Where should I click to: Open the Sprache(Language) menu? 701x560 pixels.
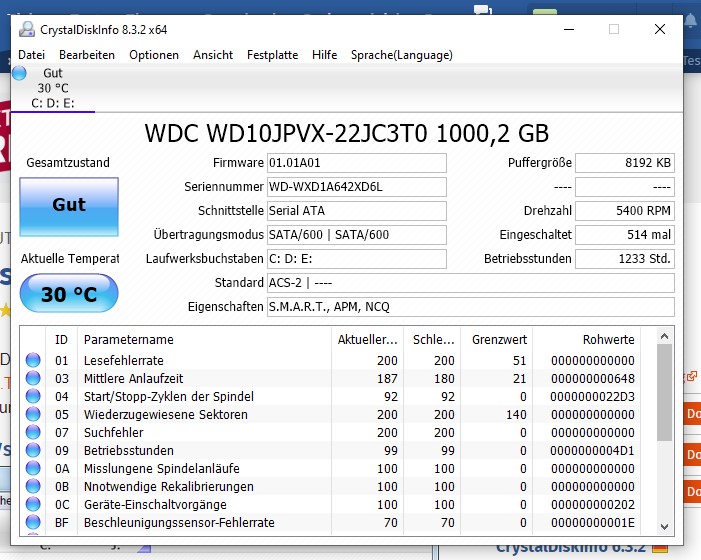(x=401, y=55)
